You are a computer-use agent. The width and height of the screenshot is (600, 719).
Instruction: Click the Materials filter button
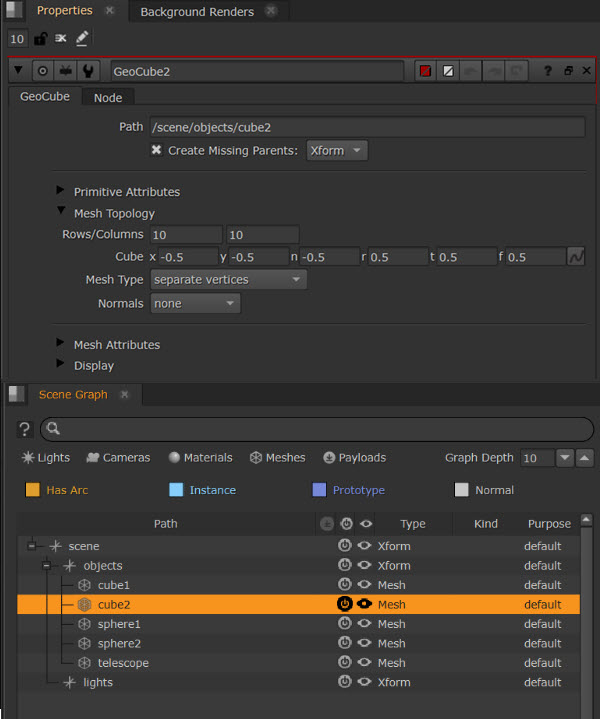point(200,458)
